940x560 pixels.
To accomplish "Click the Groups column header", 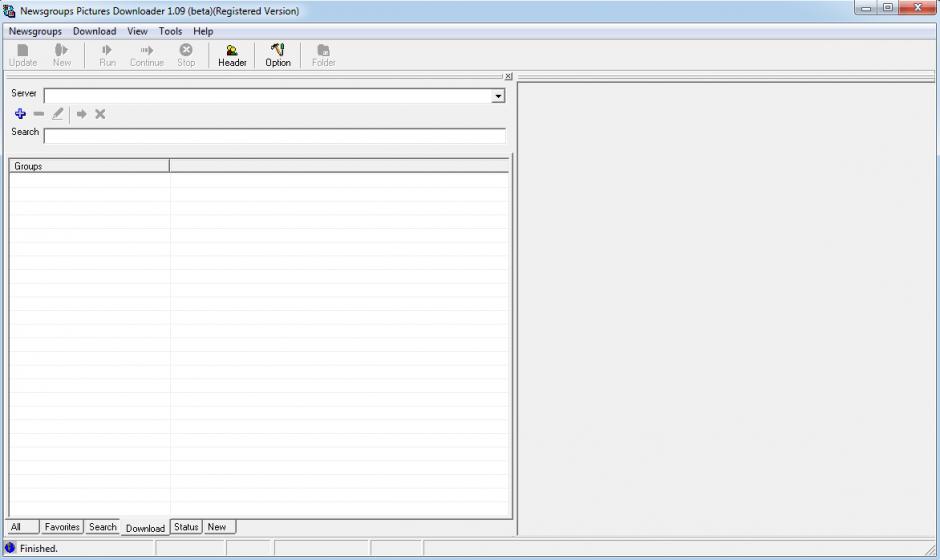I will coord(89,166).
